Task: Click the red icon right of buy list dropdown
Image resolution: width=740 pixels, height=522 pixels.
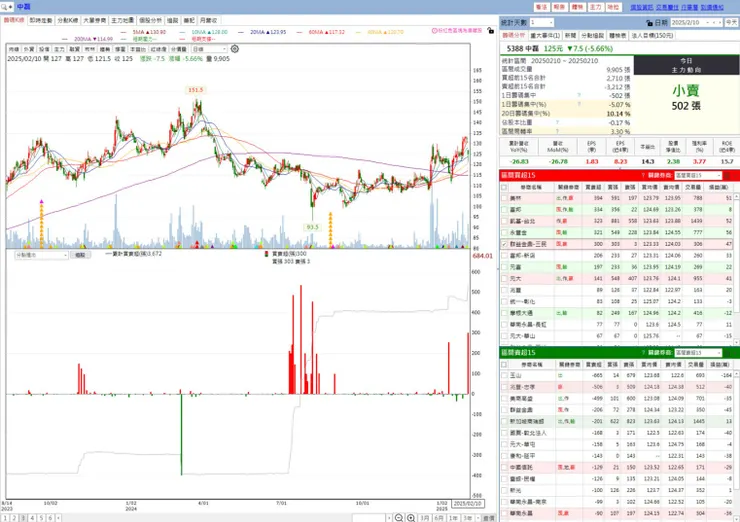Action: click(x=727, y=175)
